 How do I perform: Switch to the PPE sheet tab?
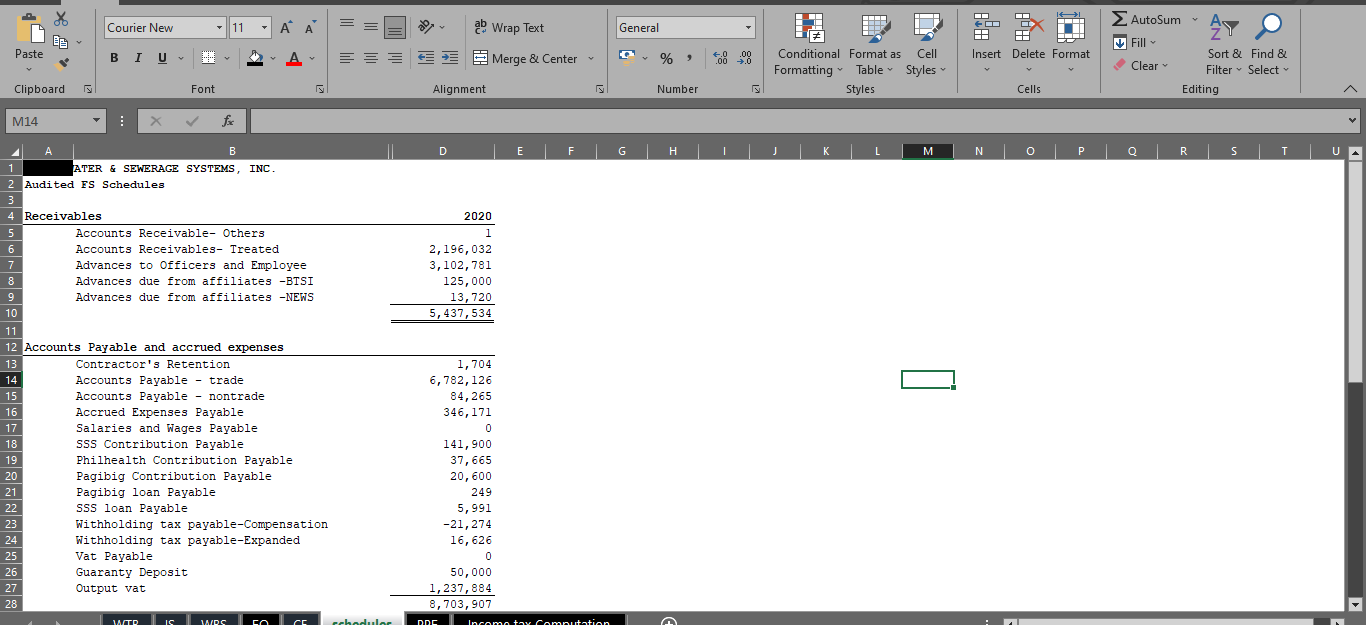tap(427, 622)
